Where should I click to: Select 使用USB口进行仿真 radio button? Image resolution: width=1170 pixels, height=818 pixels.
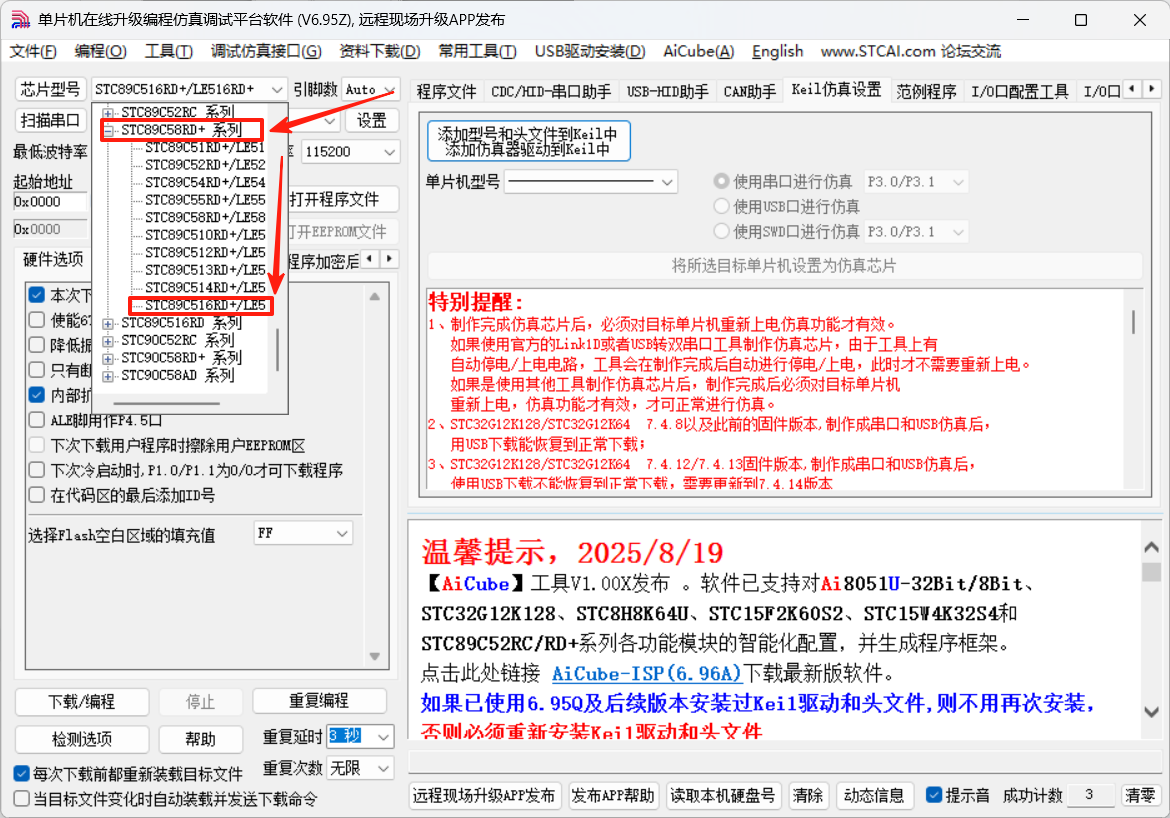pyautogui.click(x=721, y=206)
